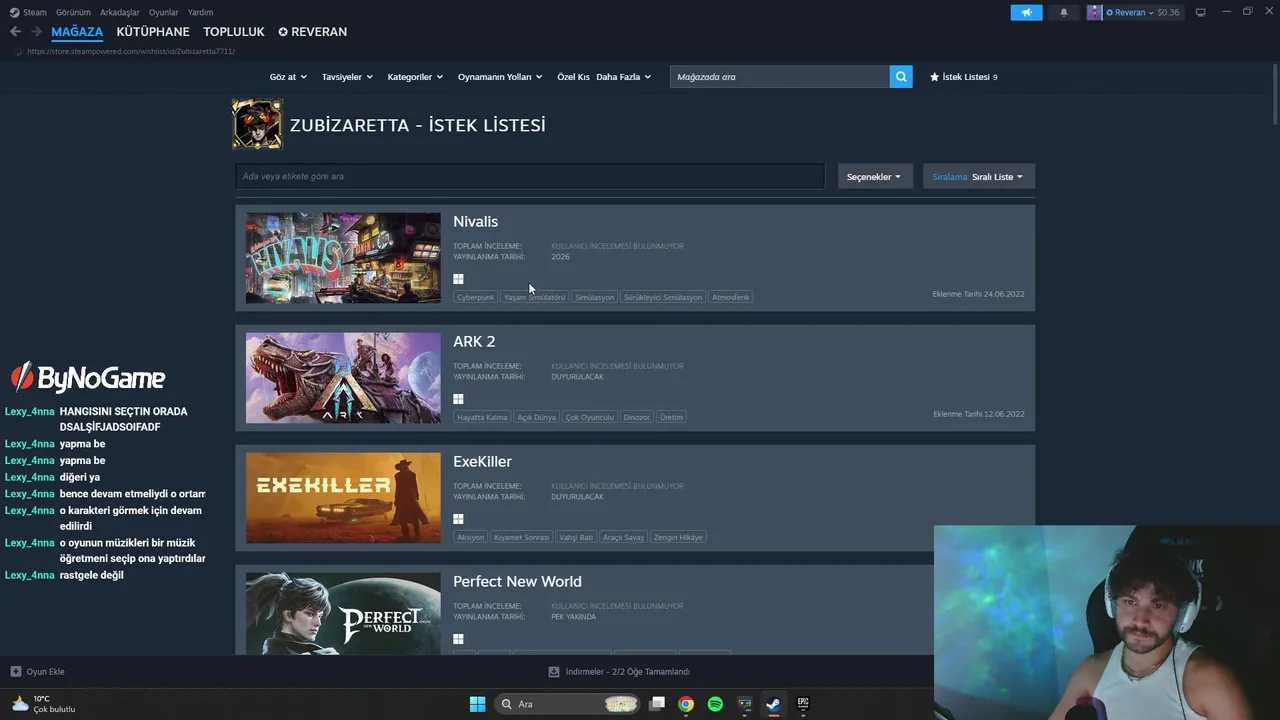This screenshot has height=720, width=1280.
Task: Open the Görünüm menu
Action: pyautogui.click(x=73, y=12)
